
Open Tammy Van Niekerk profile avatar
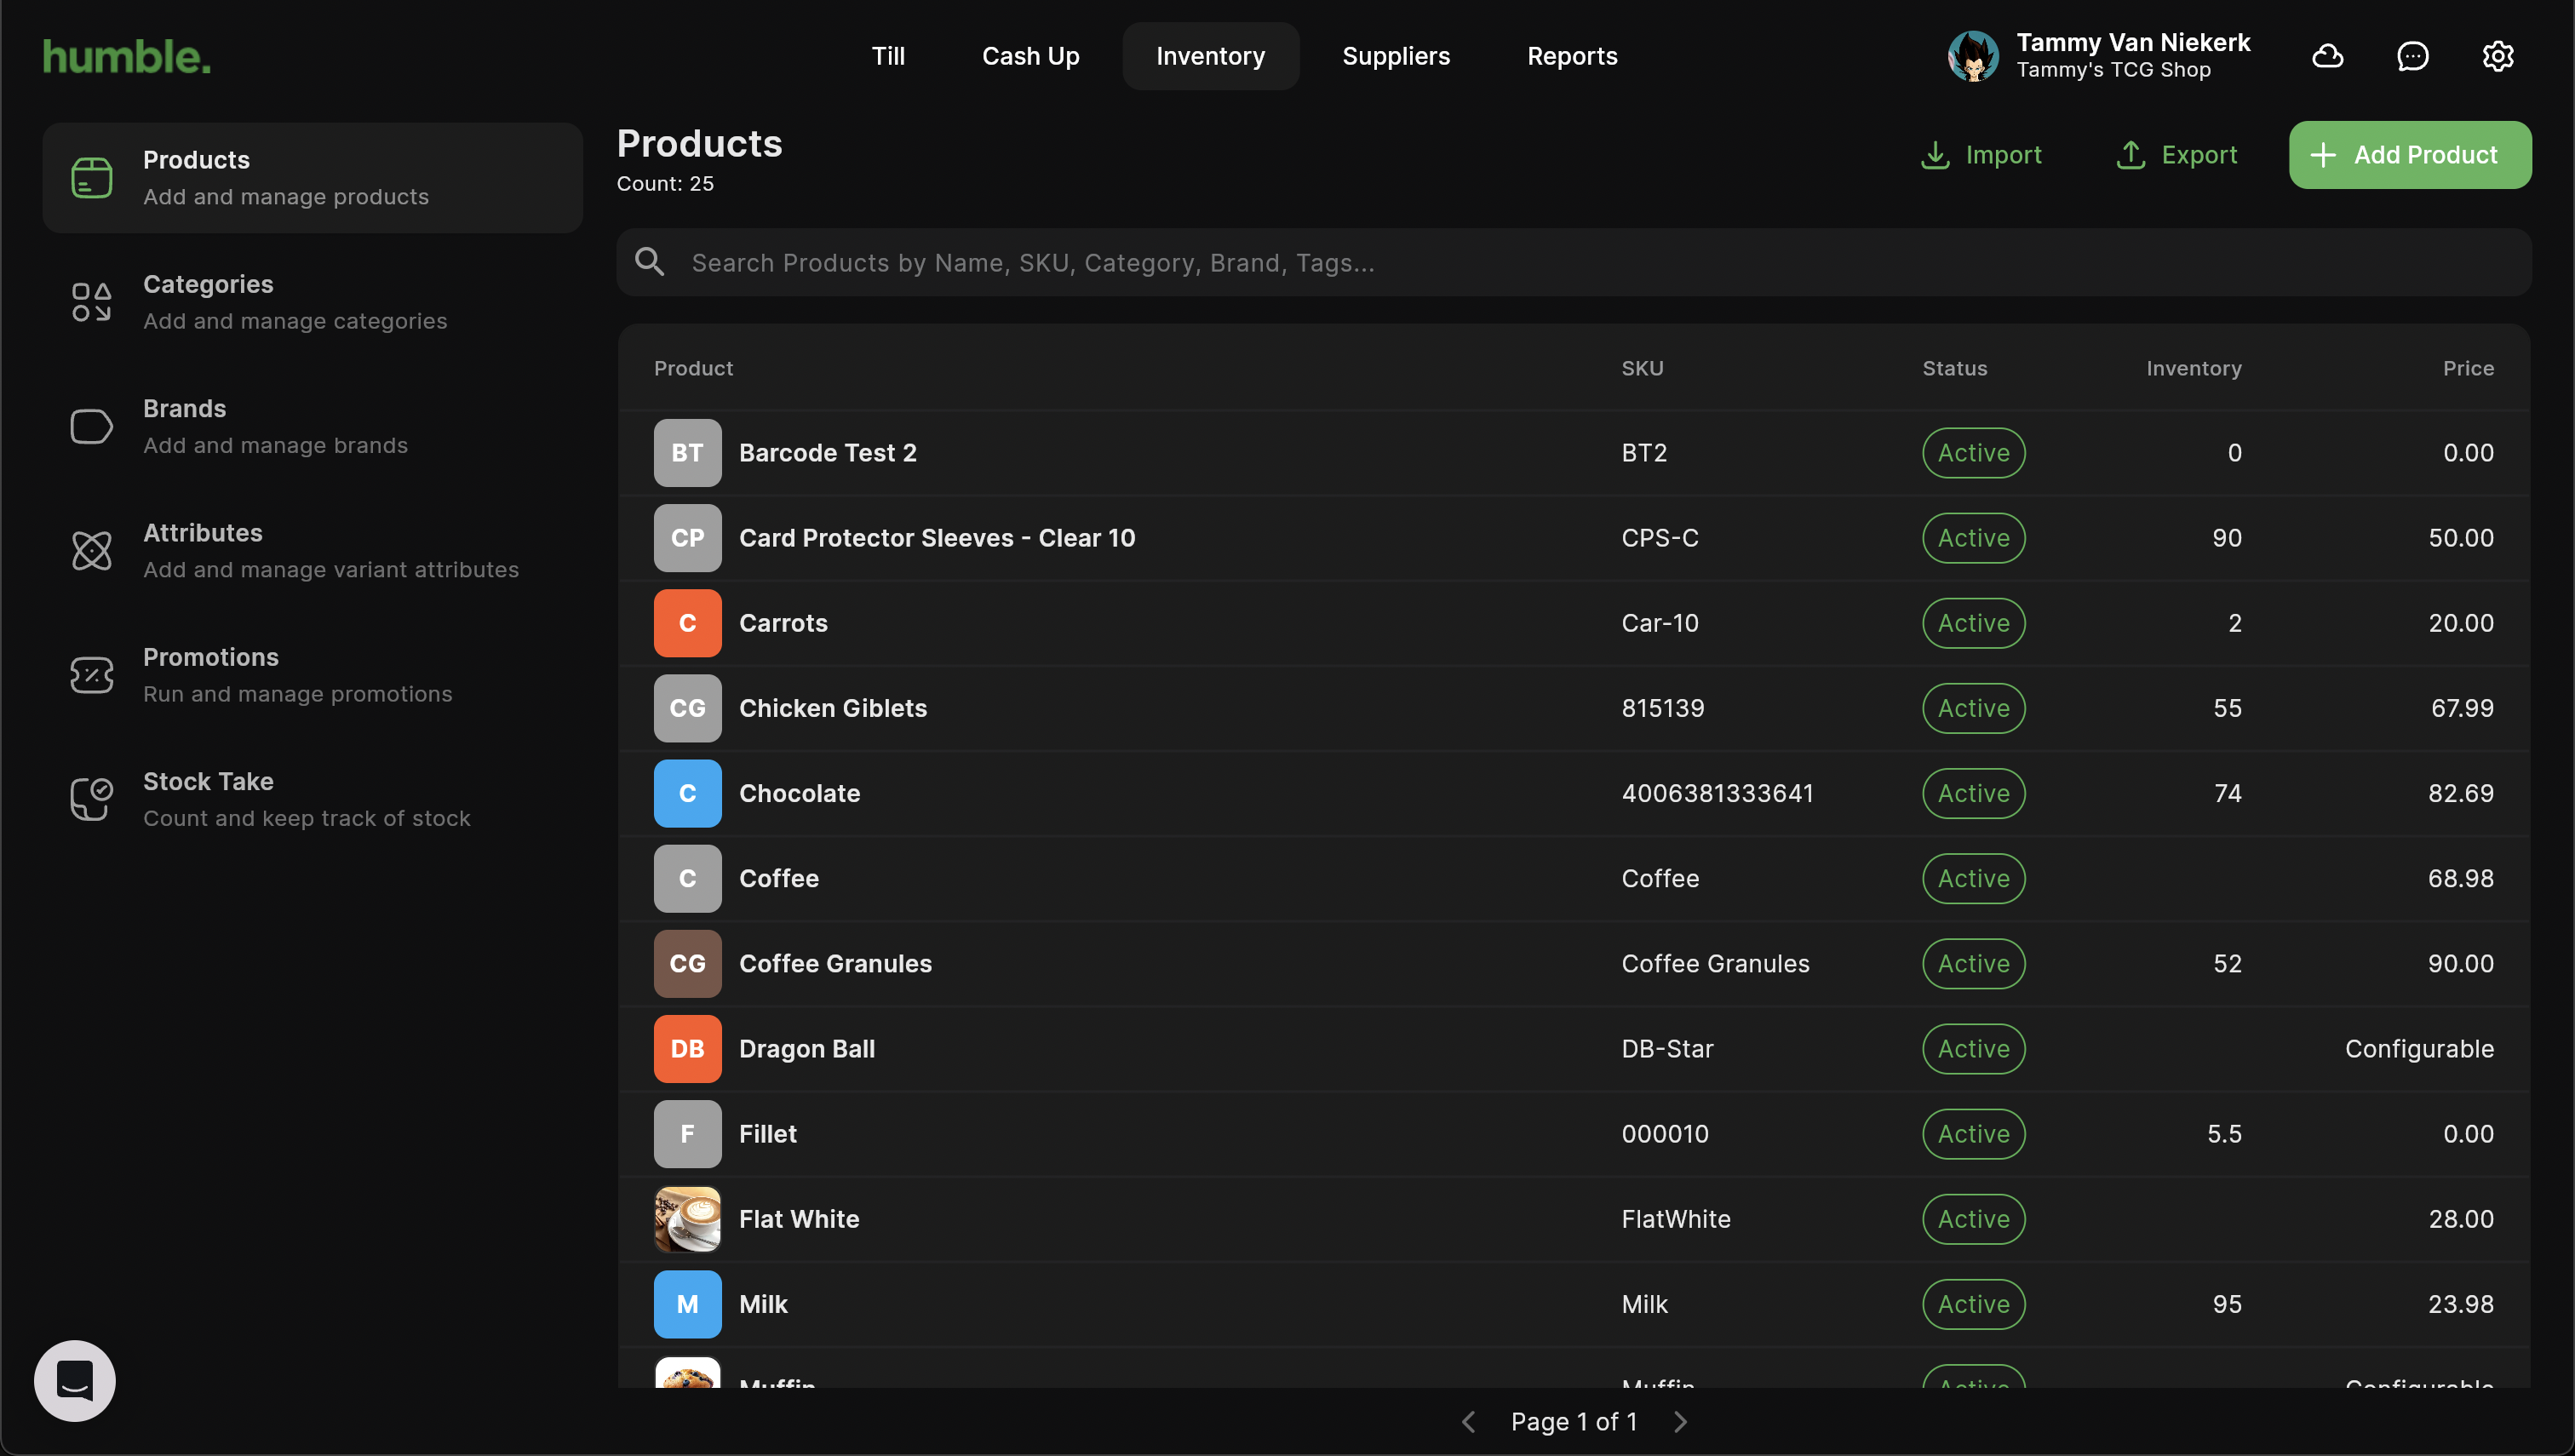pyautogui.click(x=1973, y=56)
